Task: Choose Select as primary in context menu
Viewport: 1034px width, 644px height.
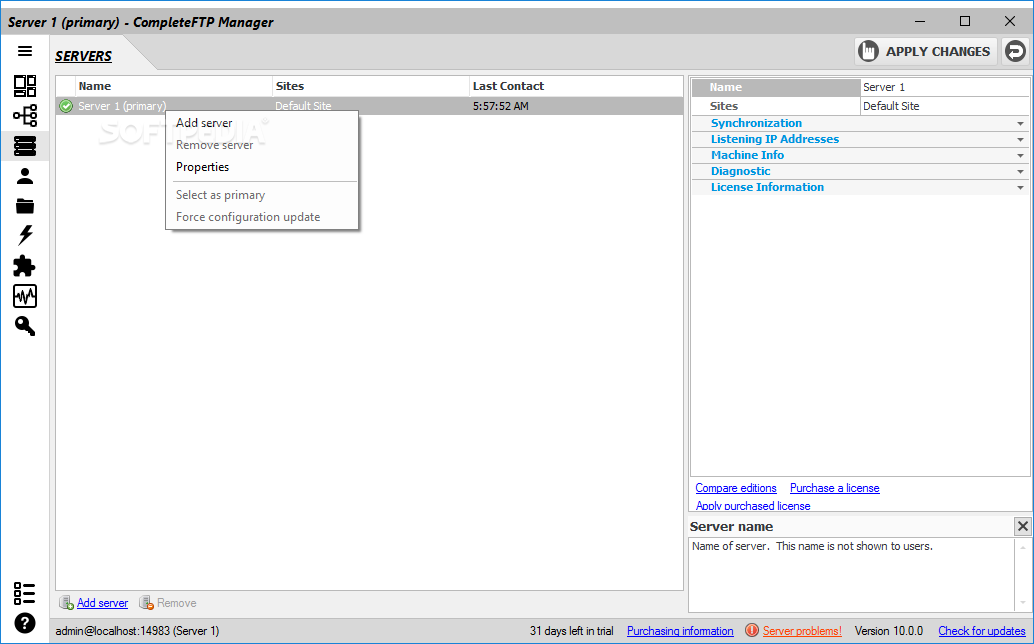Action: click(x=220, y=195)
